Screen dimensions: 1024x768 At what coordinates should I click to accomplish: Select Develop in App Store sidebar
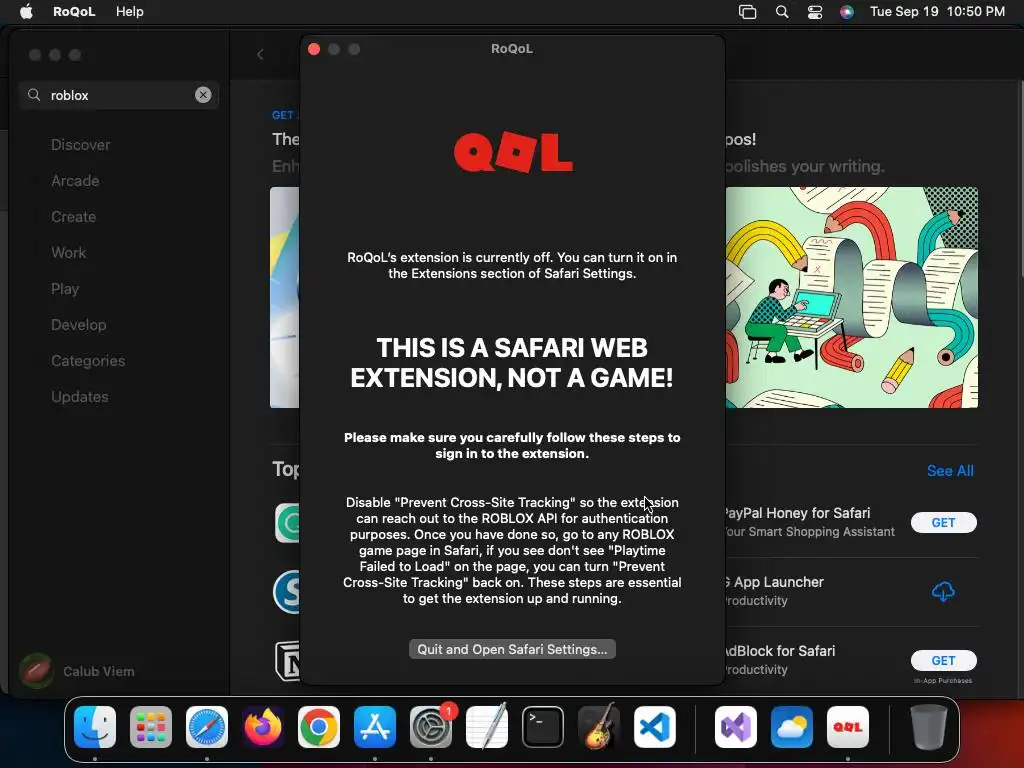[78, 325]
